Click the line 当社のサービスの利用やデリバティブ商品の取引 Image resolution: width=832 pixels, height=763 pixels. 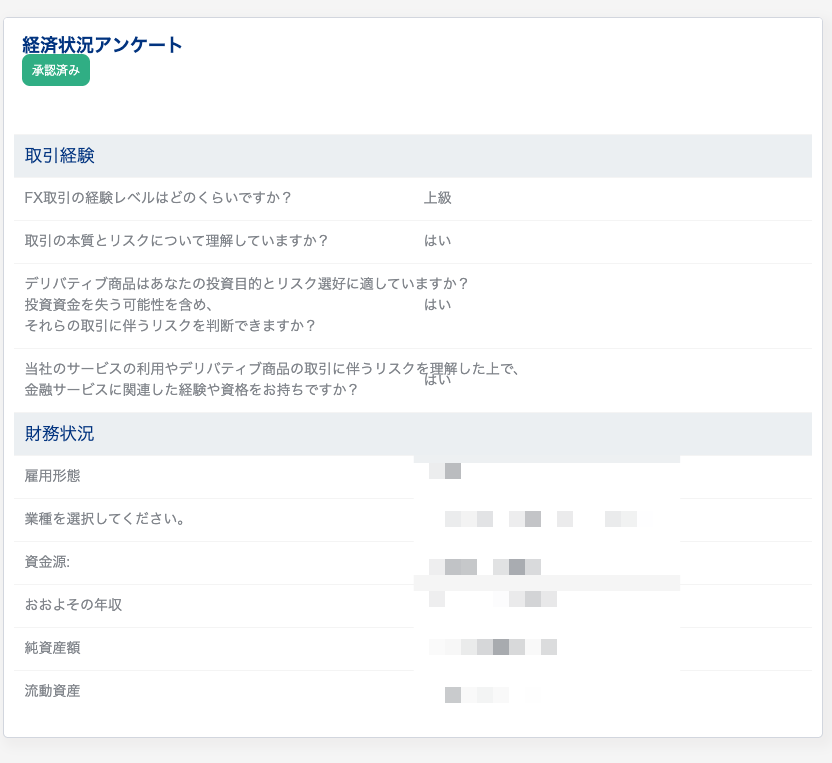(272, 369)
